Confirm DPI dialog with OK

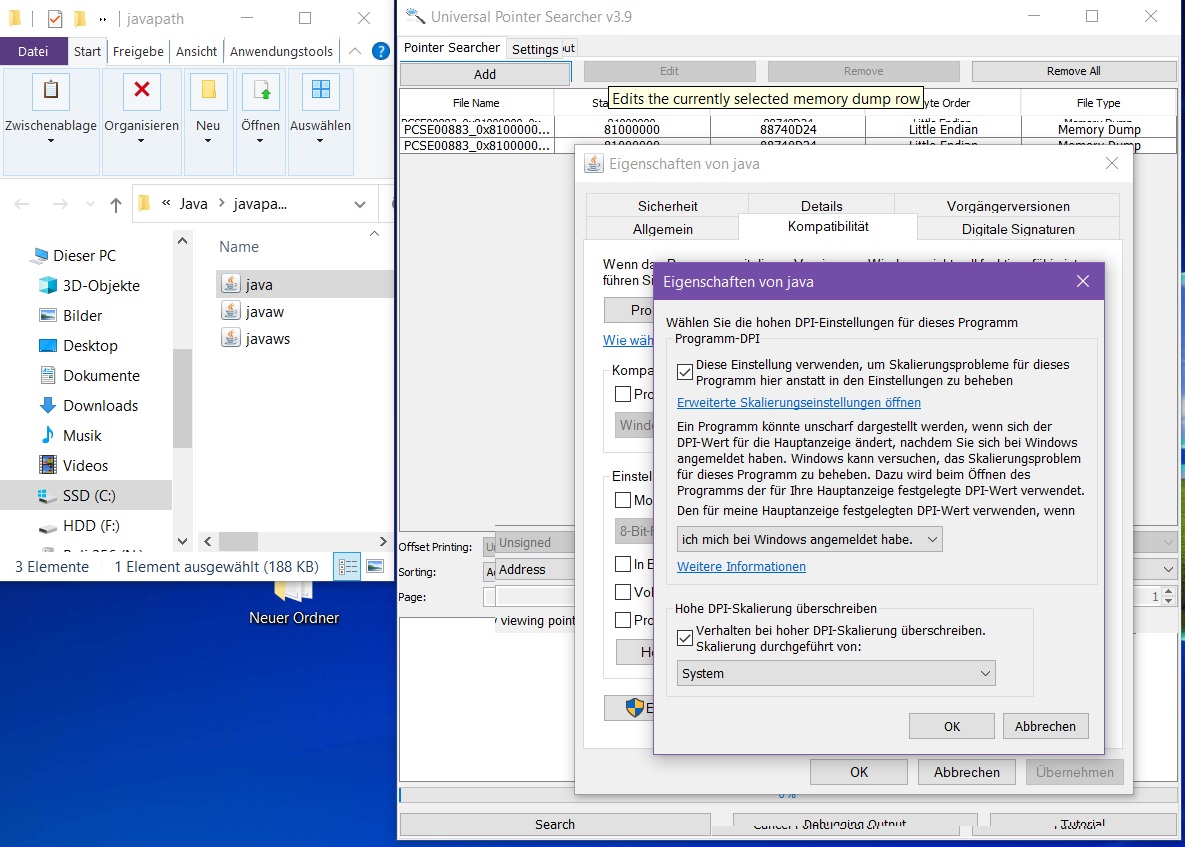(951, 726)
